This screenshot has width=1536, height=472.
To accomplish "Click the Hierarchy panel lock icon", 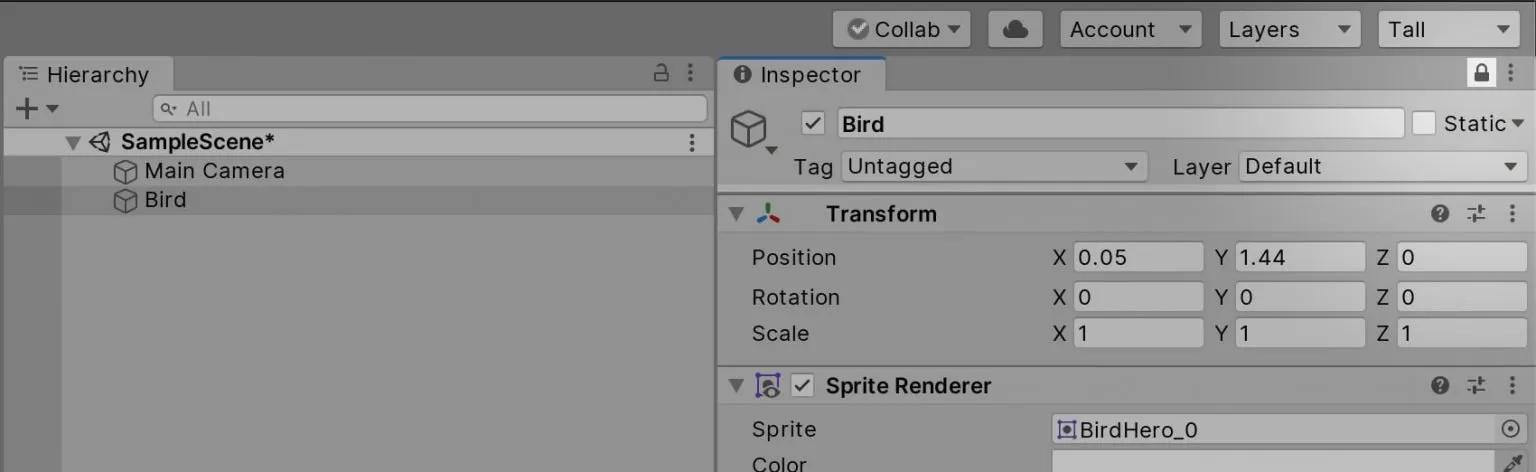I will point(661,73).
